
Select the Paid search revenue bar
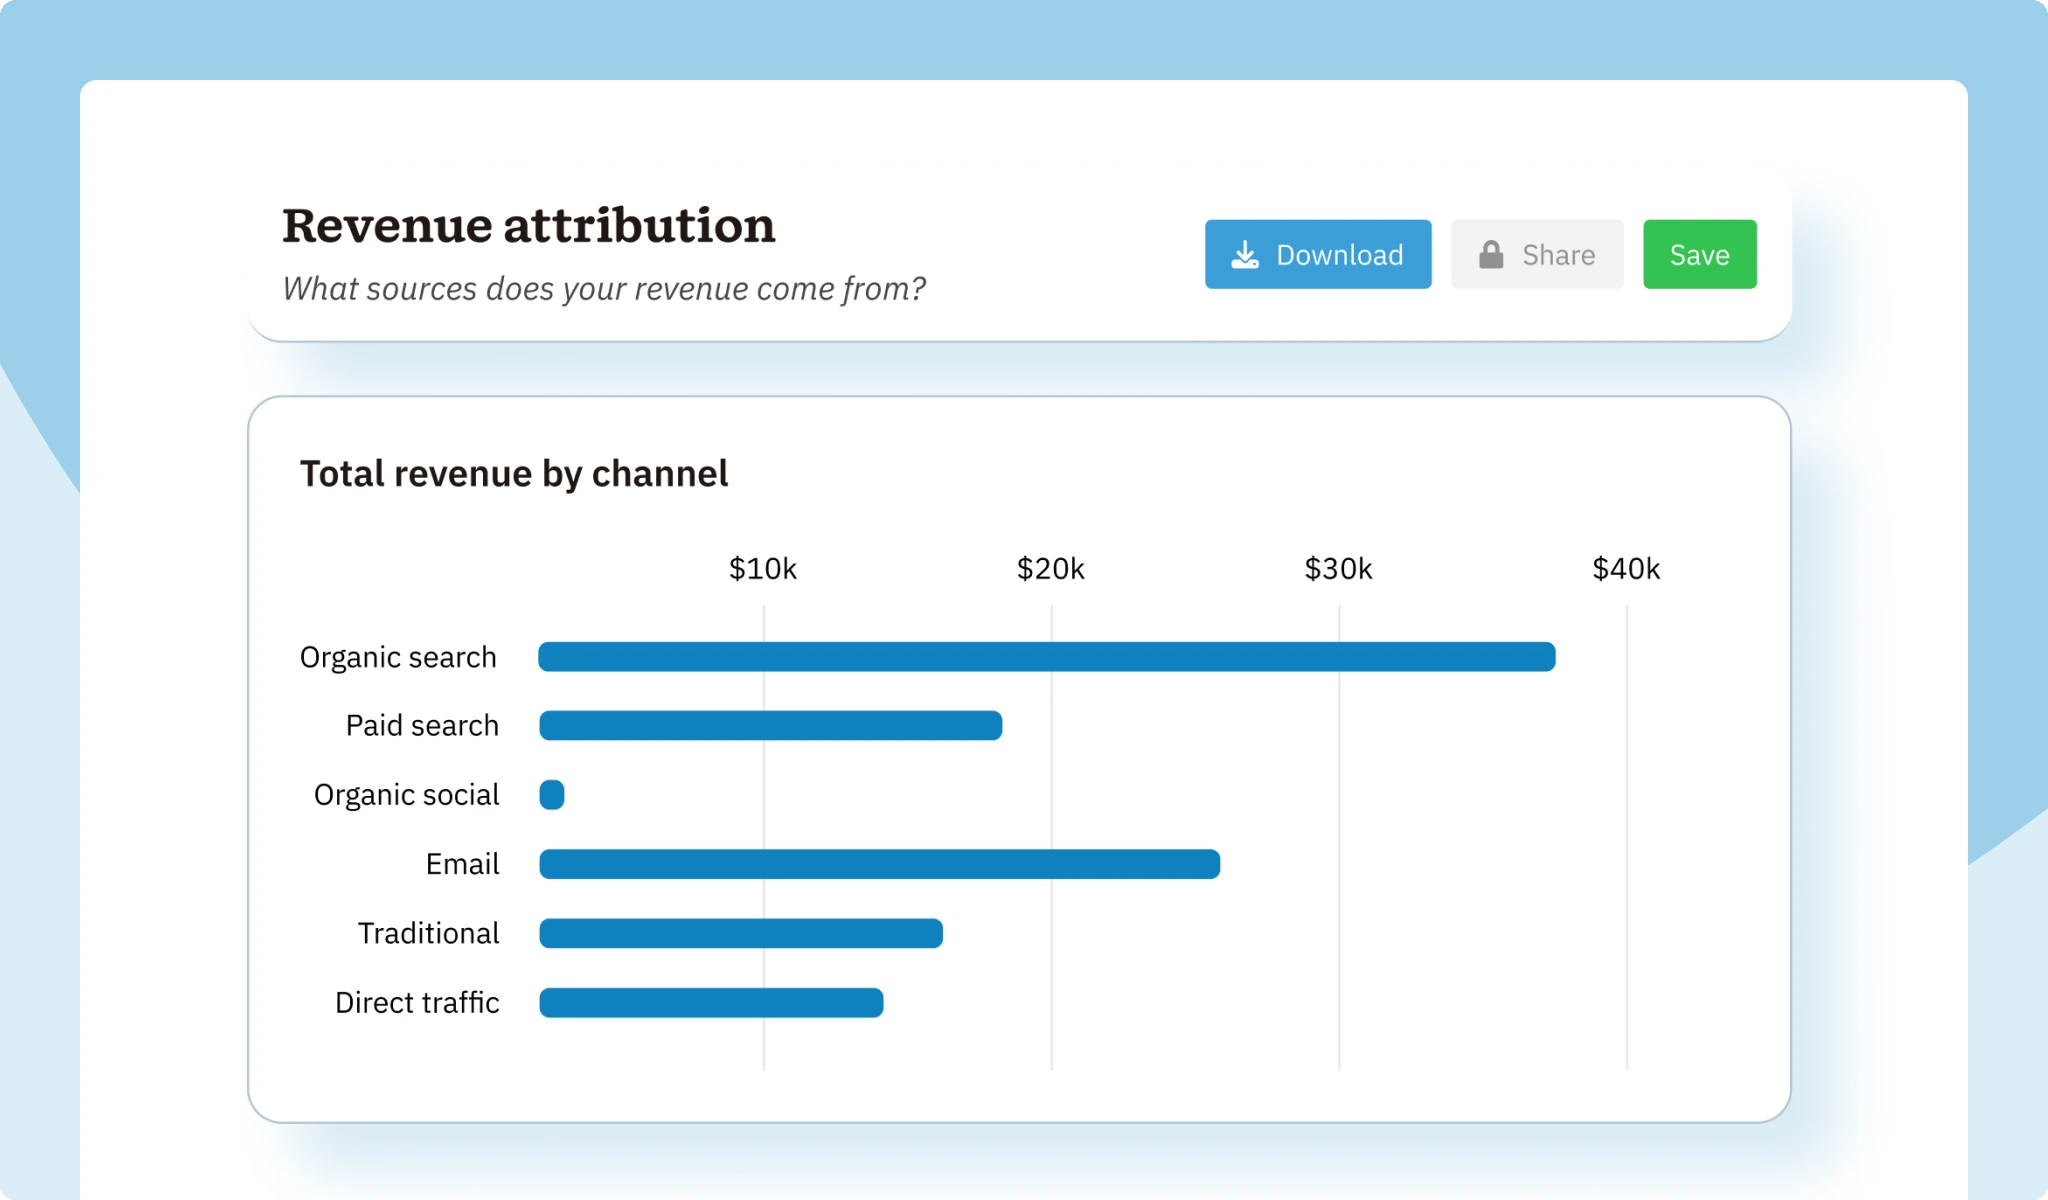tap(770, 726)
